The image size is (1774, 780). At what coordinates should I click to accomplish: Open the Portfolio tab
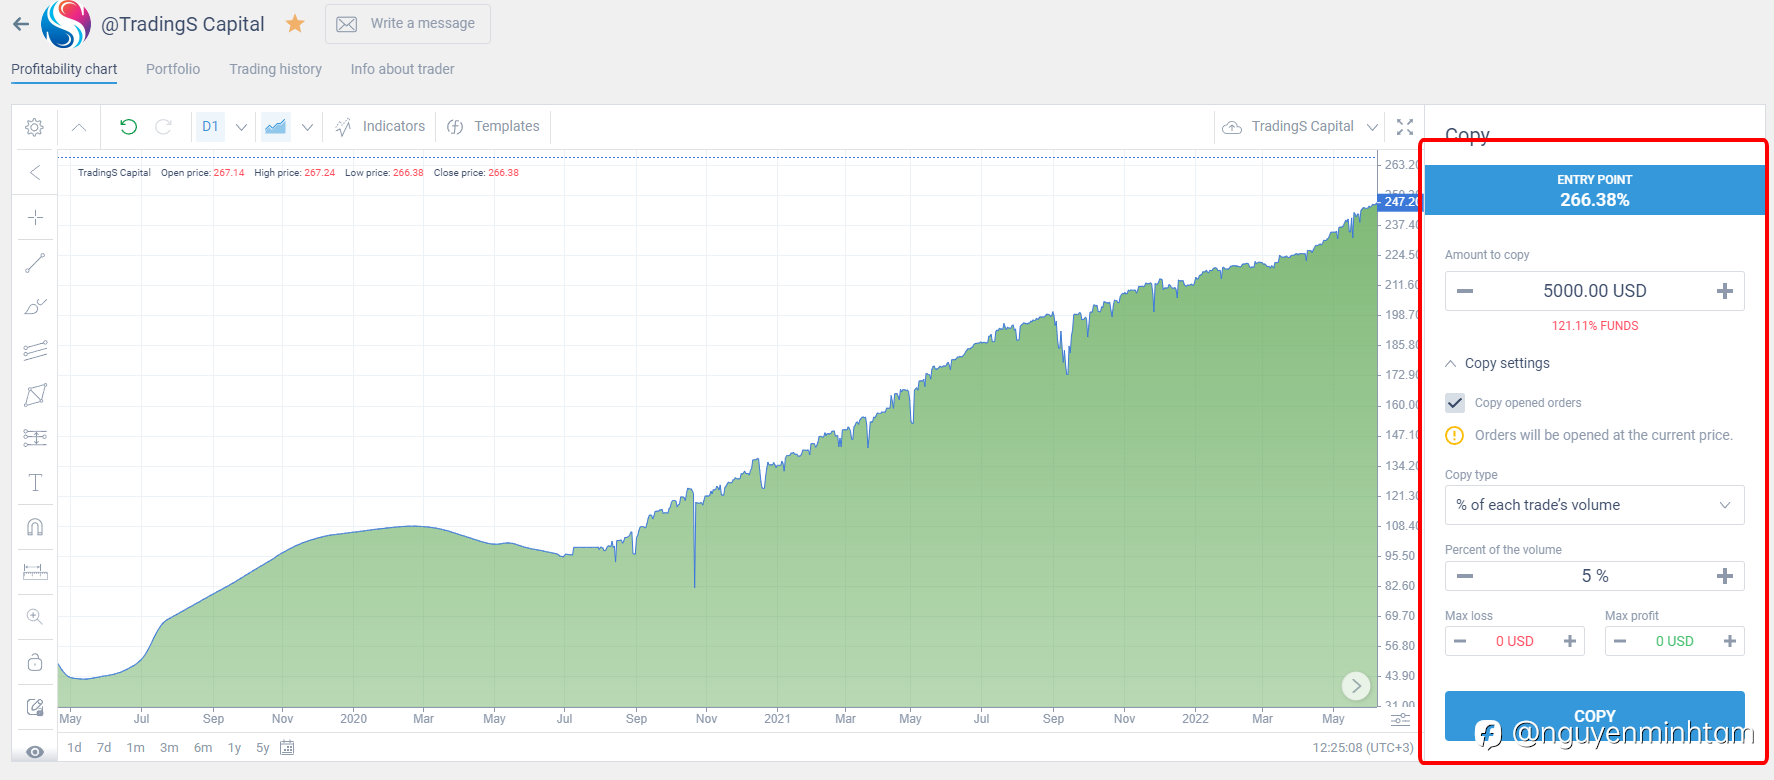173,69
